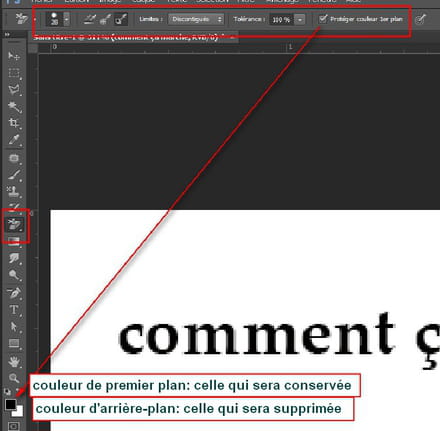The image size is (440, 431).
Task: Select the horizontal Type tool
Action: pyautogui.click(x=14, y=310)
